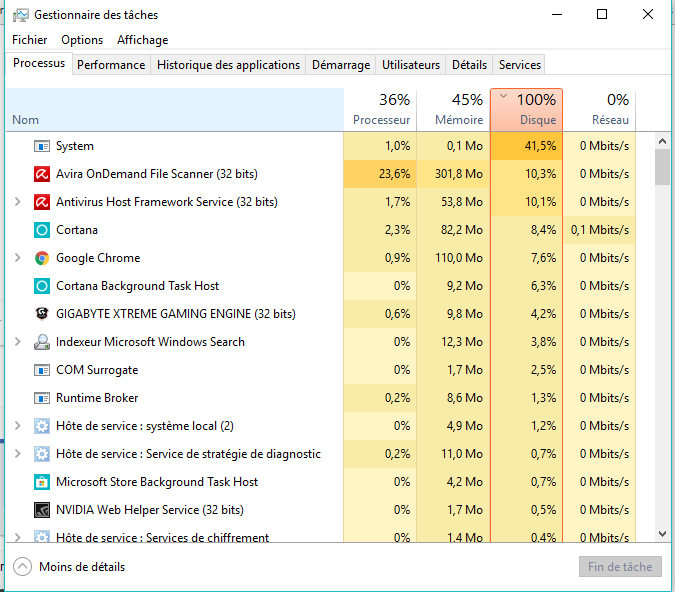Click the Service de stratégie de diagnostic gear icon
Image resolution: width=675 pixels, height=592 pixels.
coord(42,454)
